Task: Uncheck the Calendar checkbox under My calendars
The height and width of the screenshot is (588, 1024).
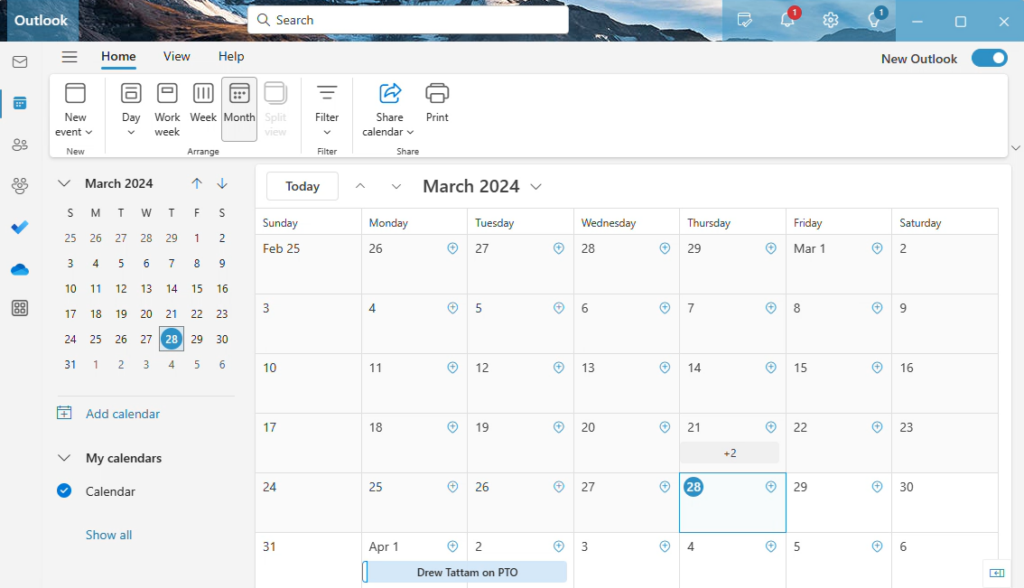Action: pos(64,491)
